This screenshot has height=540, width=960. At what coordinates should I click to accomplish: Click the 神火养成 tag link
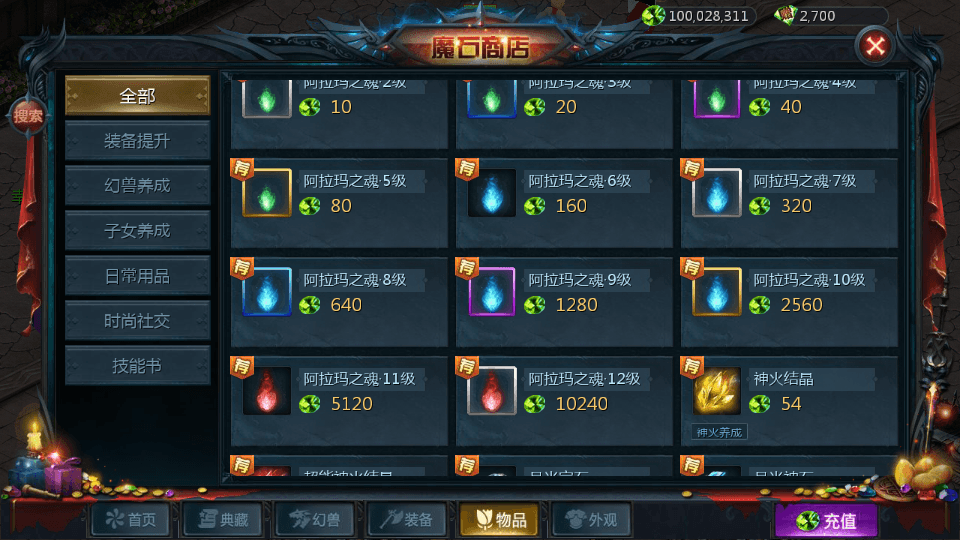[719, 432]
